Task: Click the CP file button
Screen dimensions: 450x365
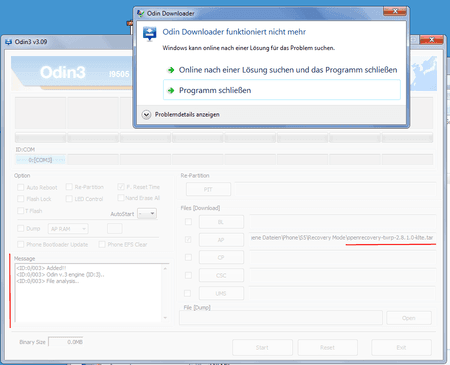Action: point(221,257)
